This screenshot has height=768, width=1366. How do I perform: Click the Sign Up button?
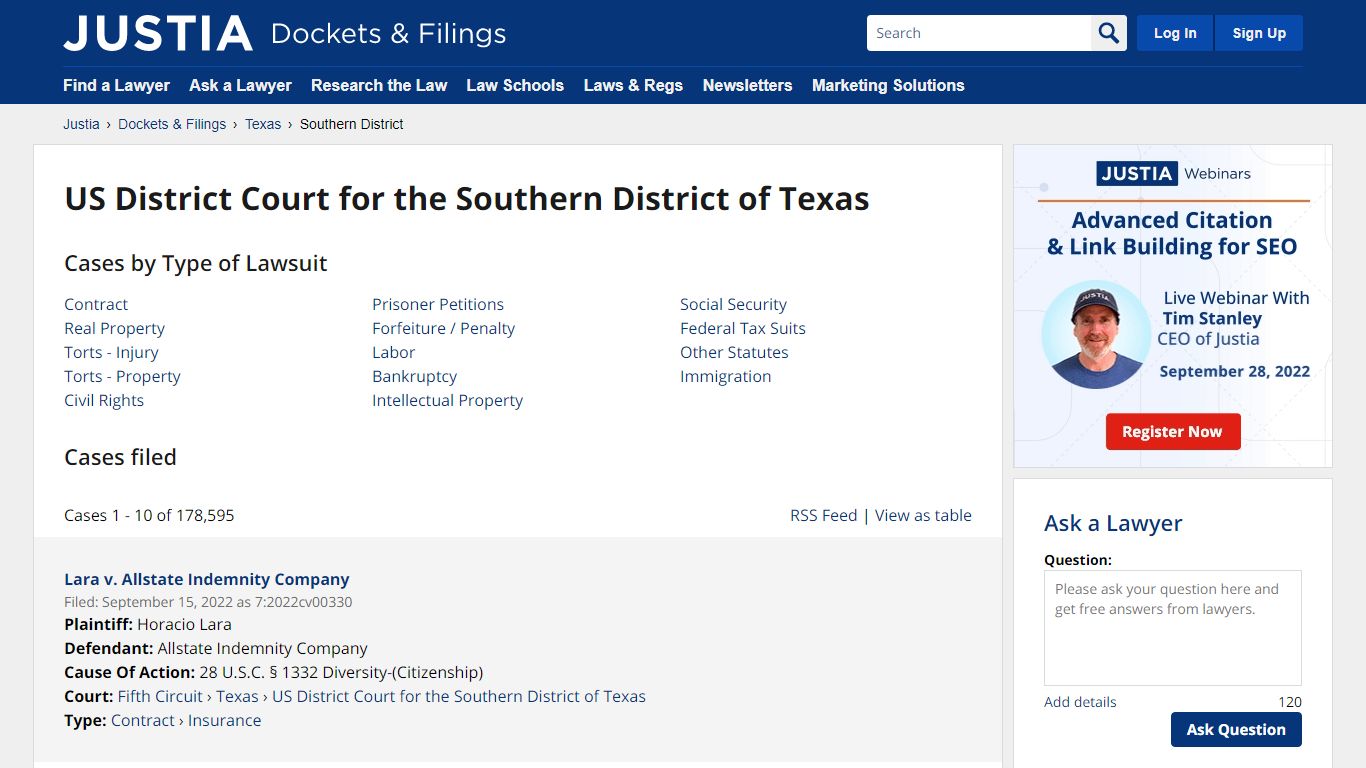pyautogui.click(x=1259, y=33)
